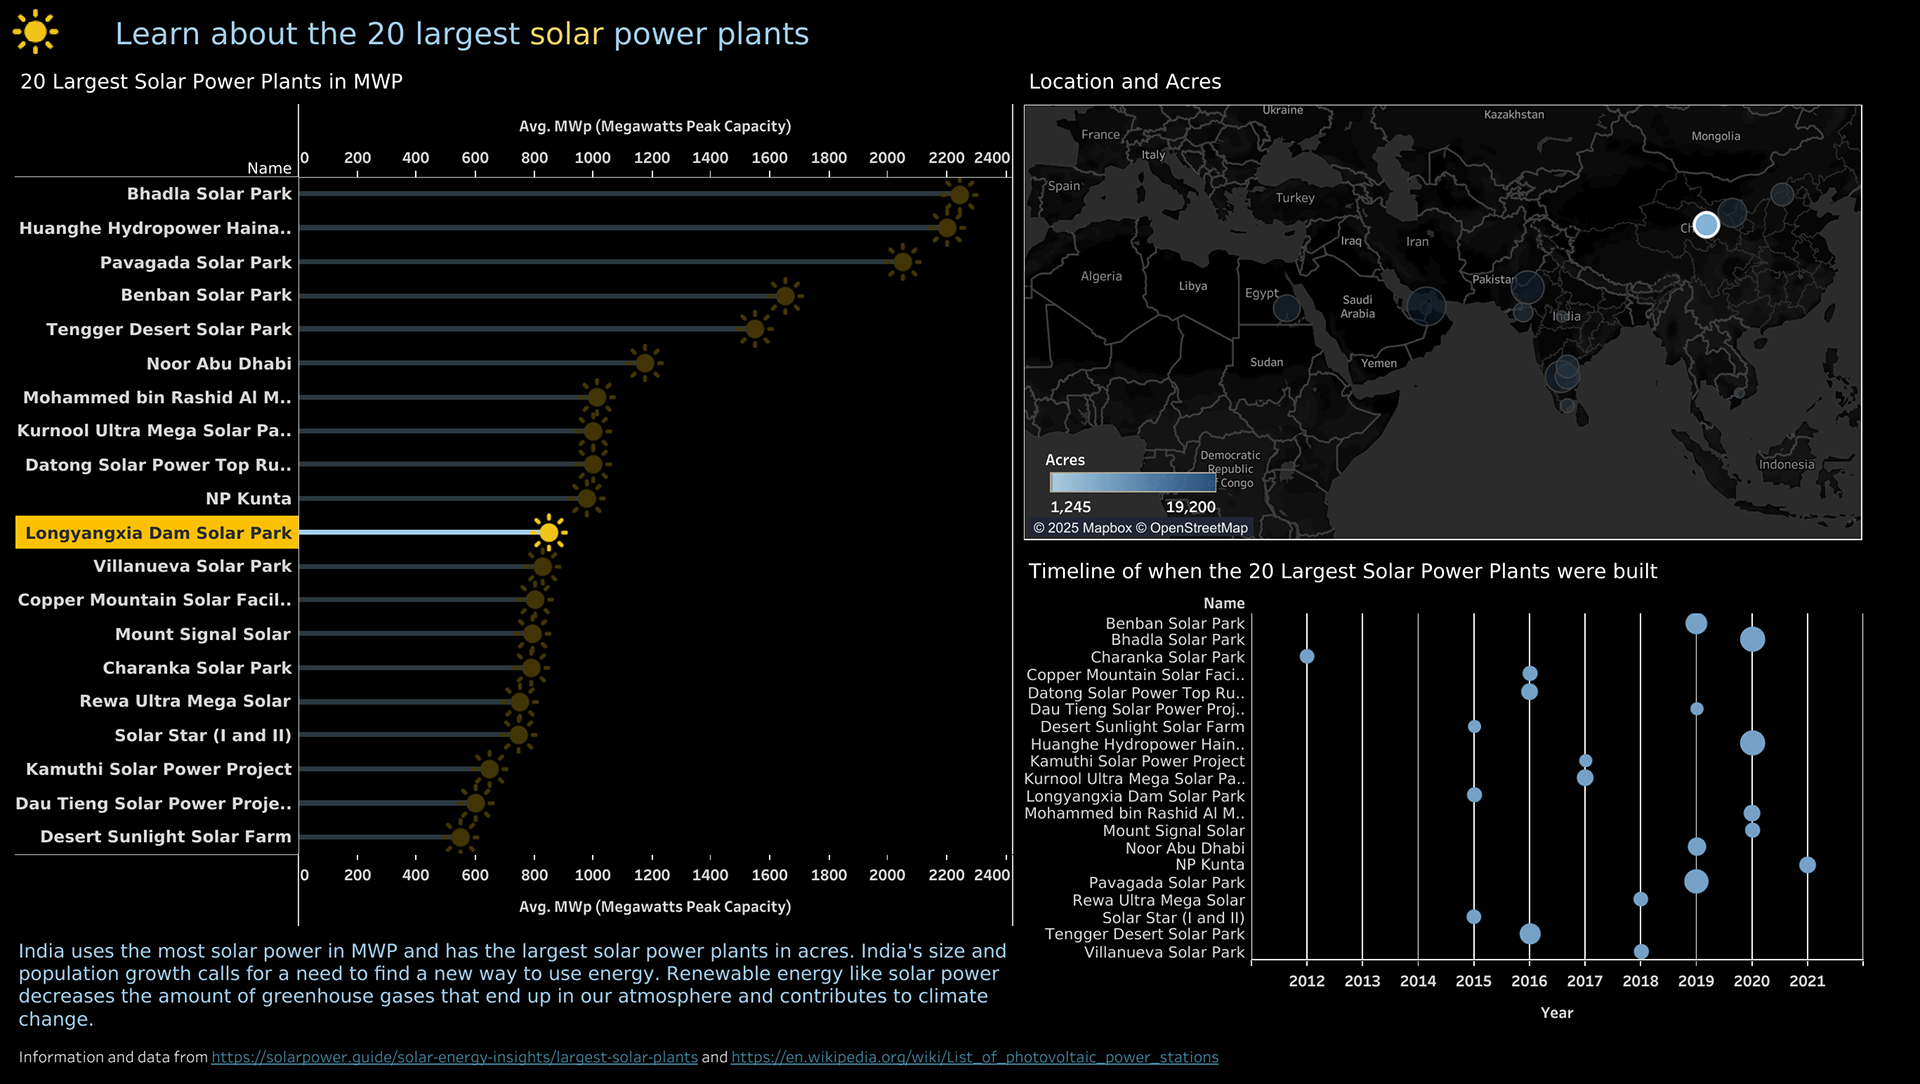Click the Noor Abu Dhabi sun marker
Image resolution: width=1920 pixels, height=1084 pixels.
[x=645, y=363]
